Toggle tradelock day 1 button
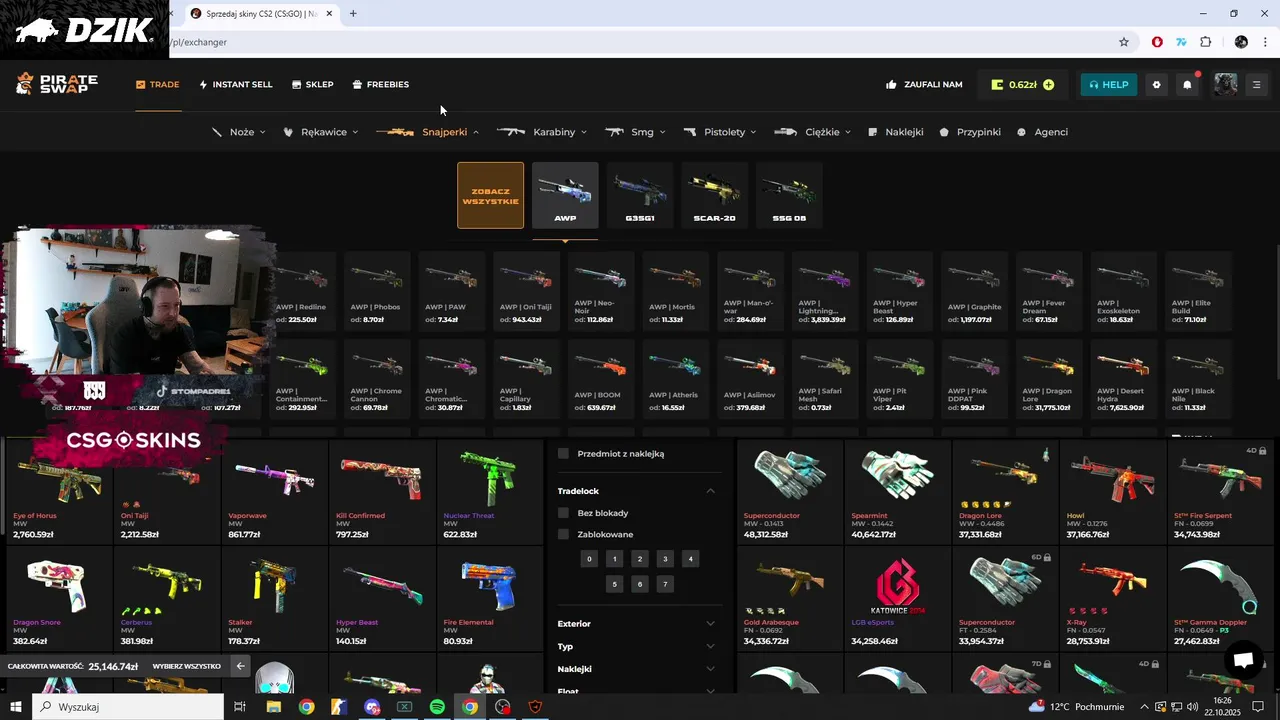Screen dimensions: 1280x720 (614, 559)
